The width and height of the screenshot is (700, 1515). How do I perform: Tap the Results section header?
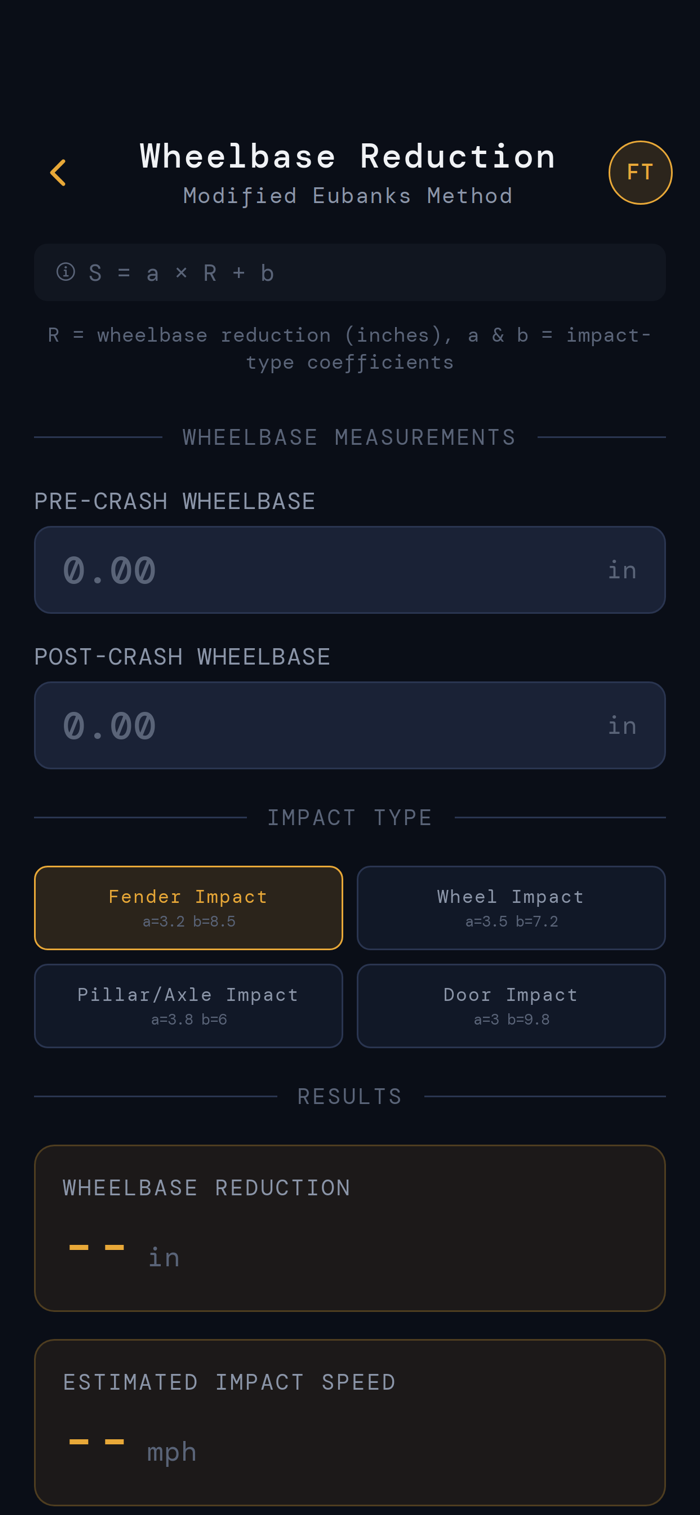pyautogui.click(x=349, y=1097)
